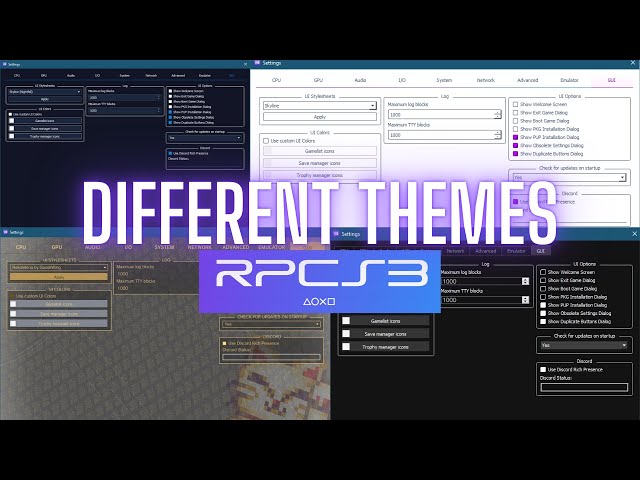Switch to Emulator tab in the light-theme window
The width and height of the screenshot is (640, 480).
click(569, 80)
